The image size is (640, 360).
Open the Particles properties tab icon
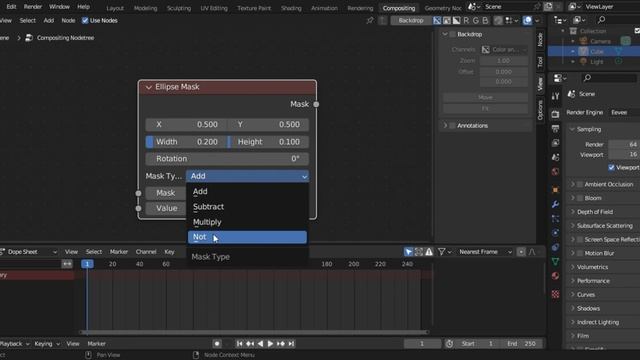pos(556,219)
